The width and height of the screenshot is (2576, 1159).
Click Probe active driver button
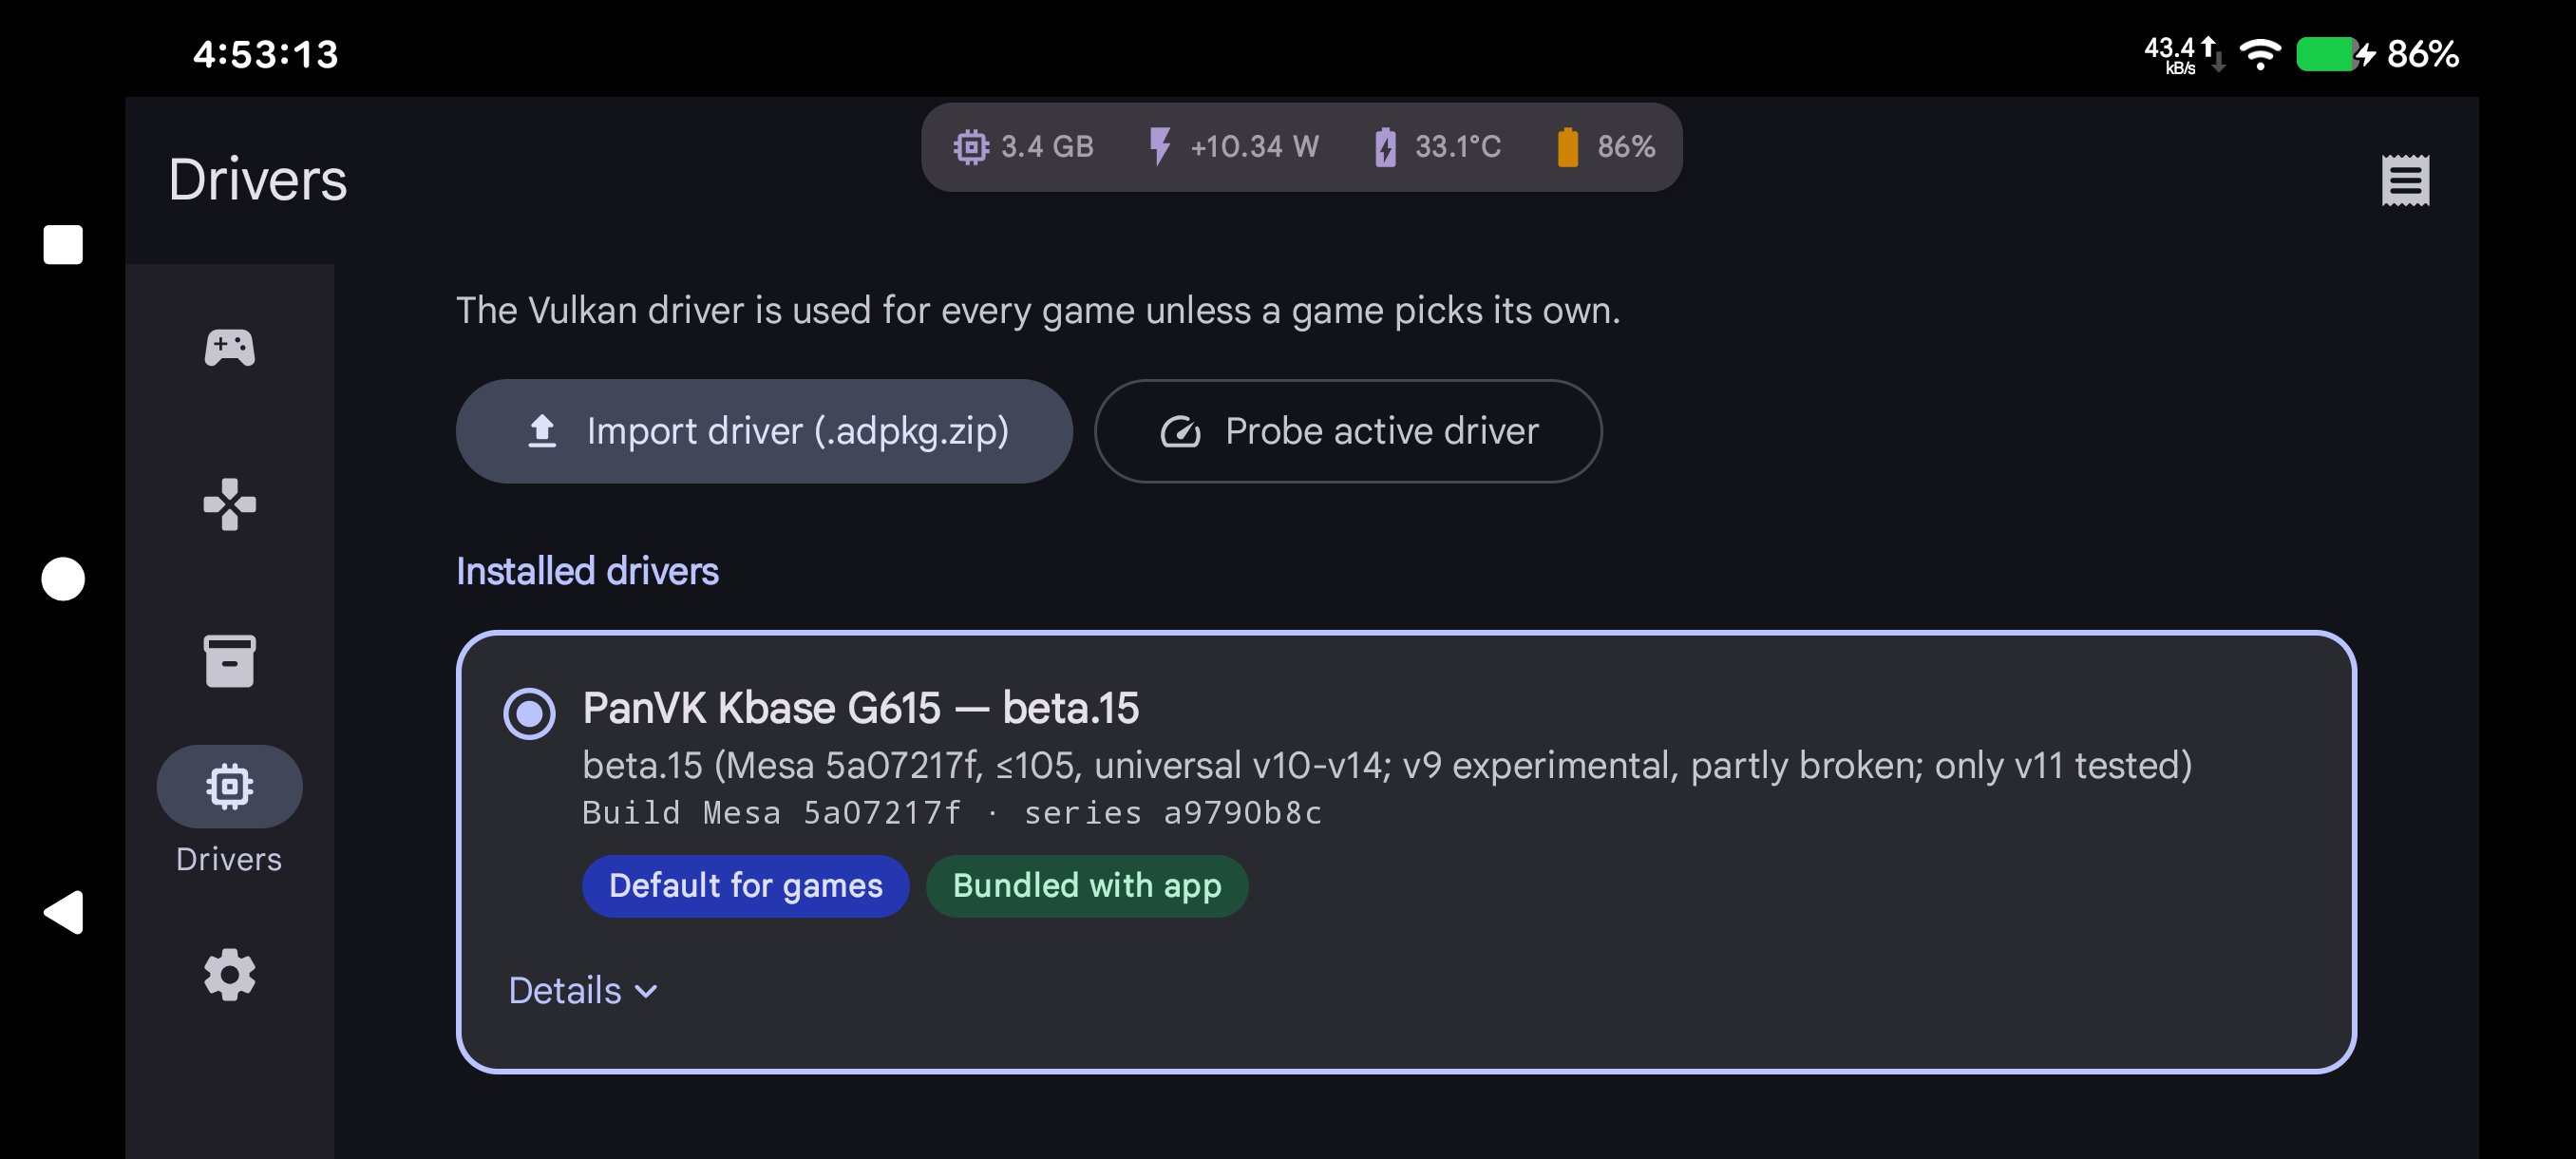pyautogui.click(x=1347, y=431)
